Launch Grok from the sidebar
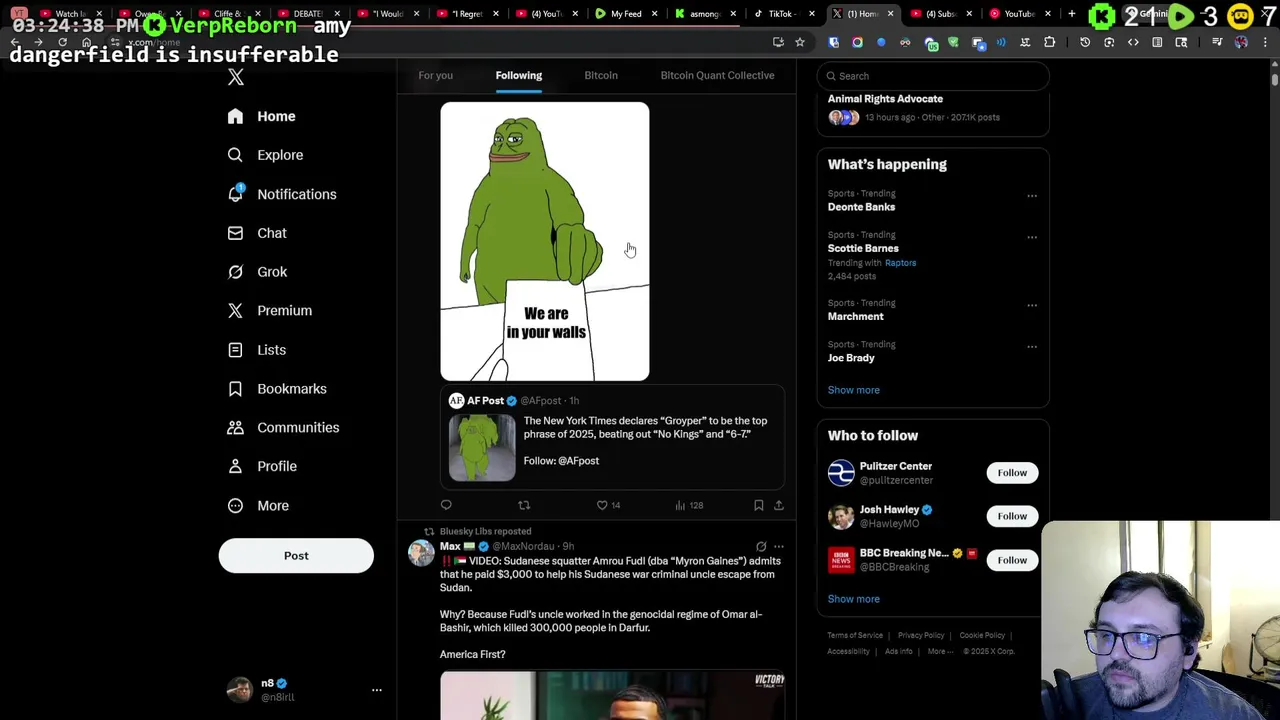 click(257, 272)
